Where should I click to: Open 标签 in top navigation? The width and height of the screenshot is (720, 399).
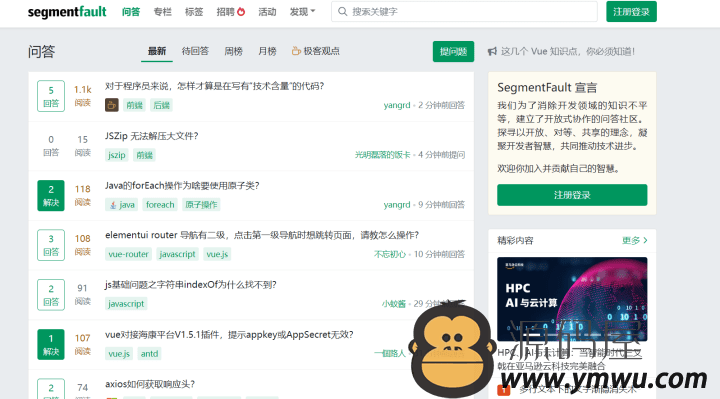[194, 12]
